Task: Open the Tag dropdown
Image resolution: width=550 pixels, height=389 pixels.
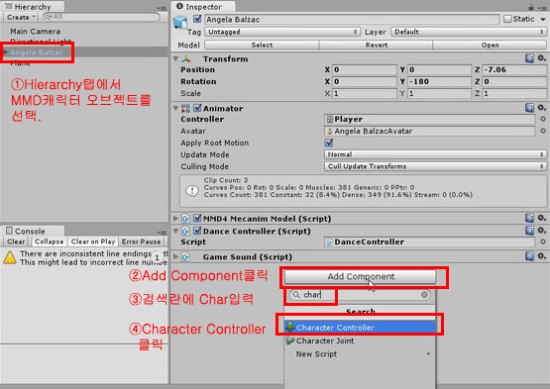Action: (x=282, y=32)
